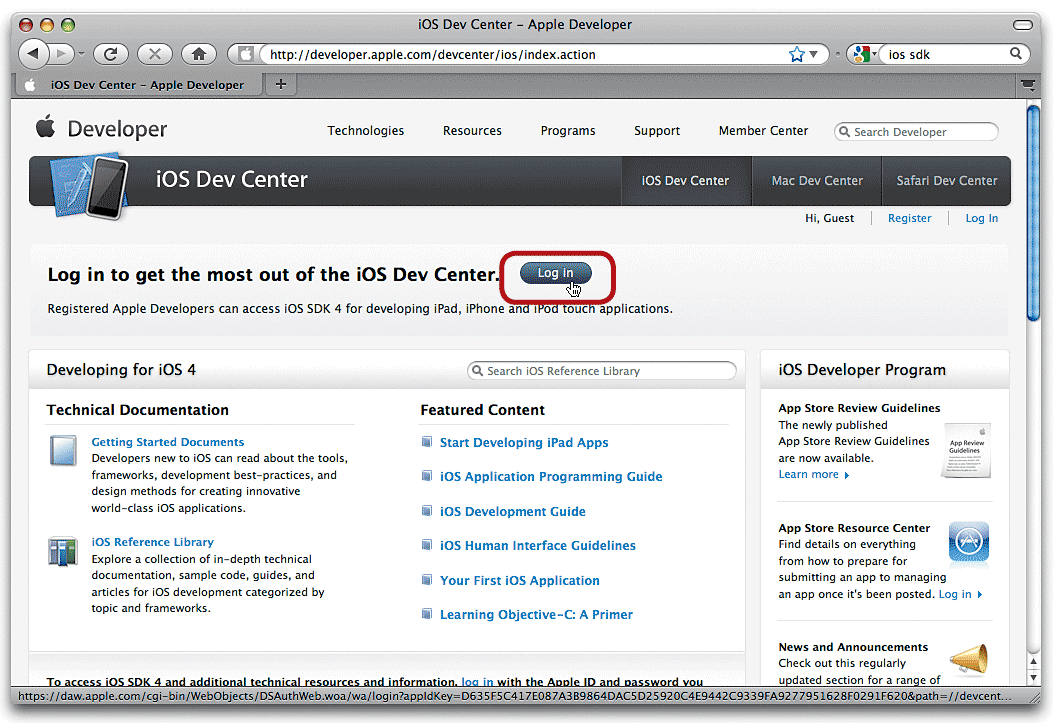
Task: Click bullet icon beside iOS Human Interface Guidelines
Action: click(426, 545)
